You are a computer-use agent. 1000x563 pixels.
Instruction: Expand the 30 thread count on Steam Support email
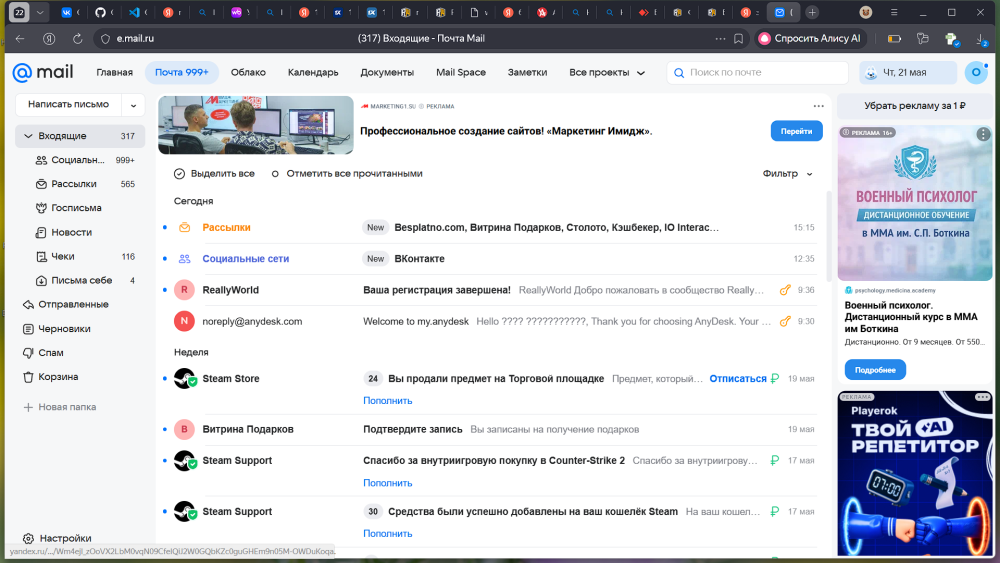tap(373, 511)
